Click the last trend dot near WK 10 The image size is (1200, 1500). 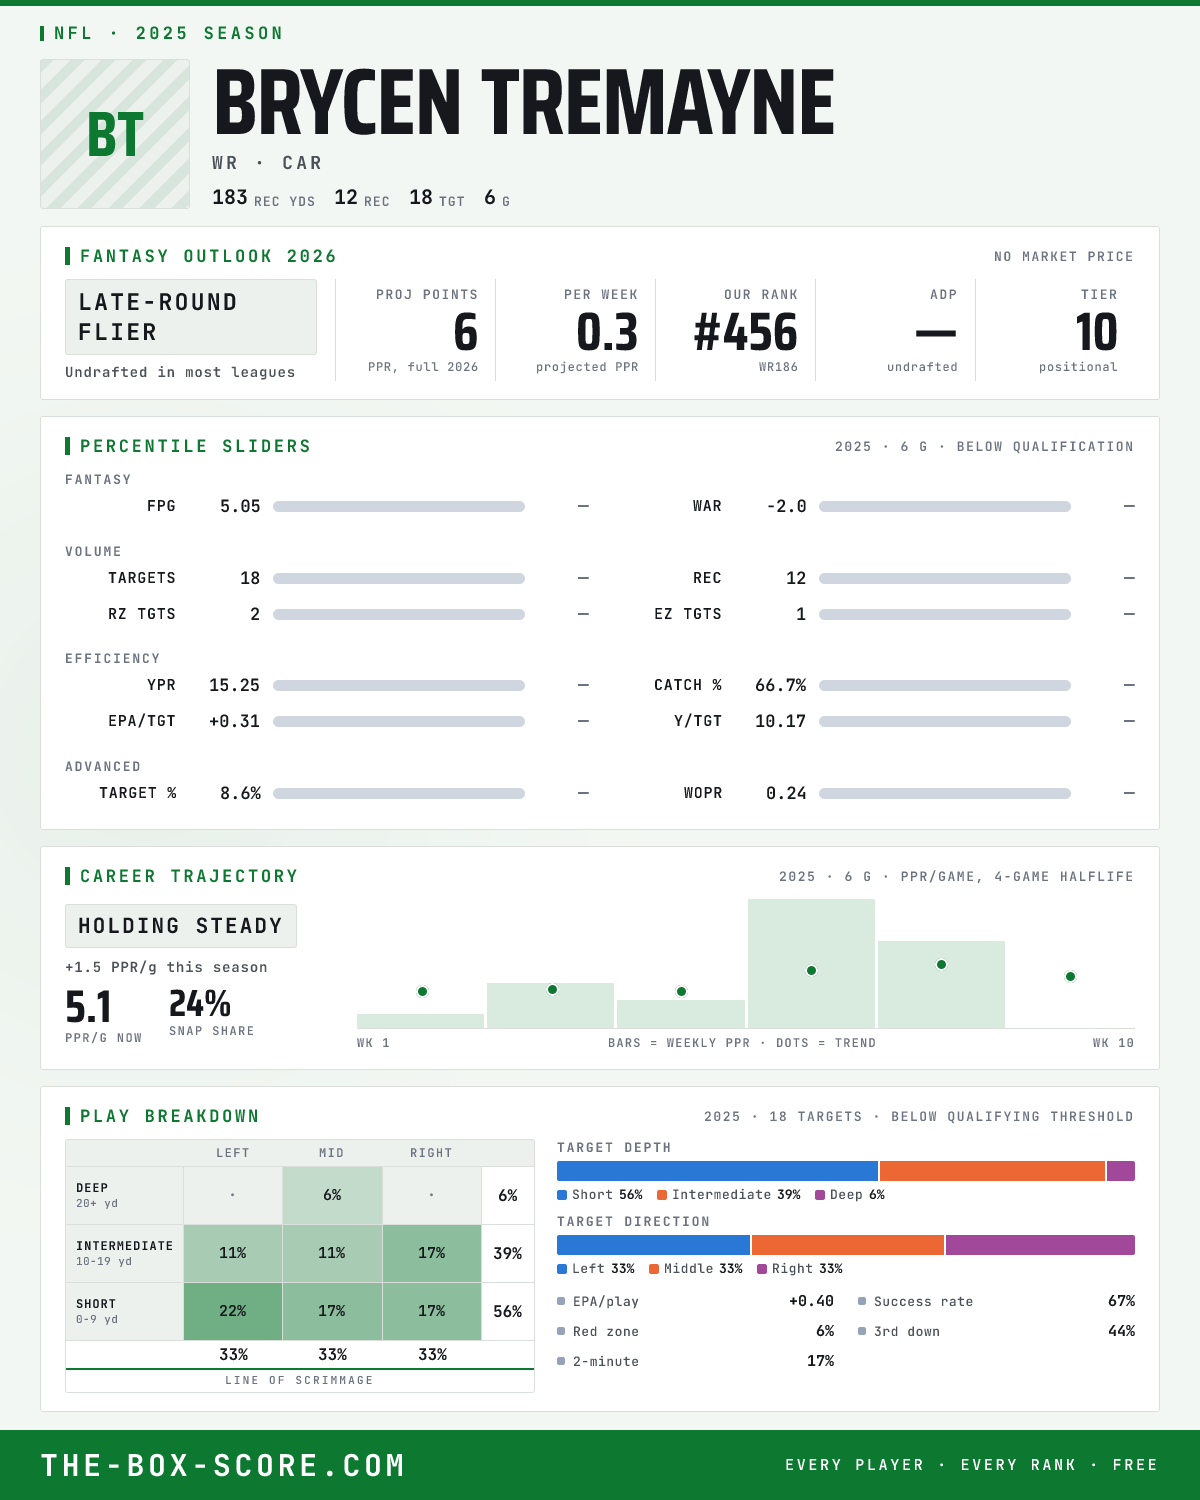[1070, 976]
